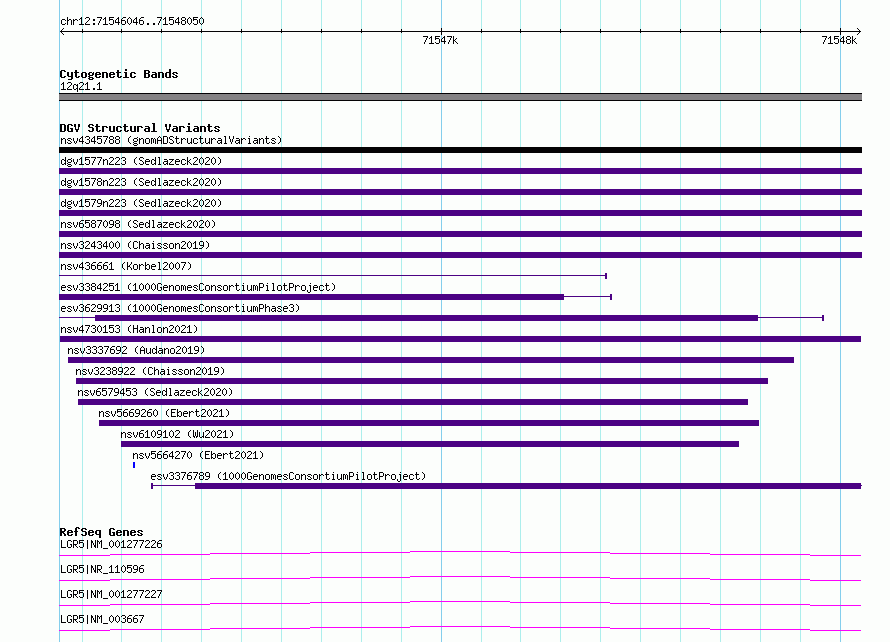The width and height of the screenshot is (890, 642).
Task: Click the purple nsv3243400 variant bar
Action: click(460, 255)
